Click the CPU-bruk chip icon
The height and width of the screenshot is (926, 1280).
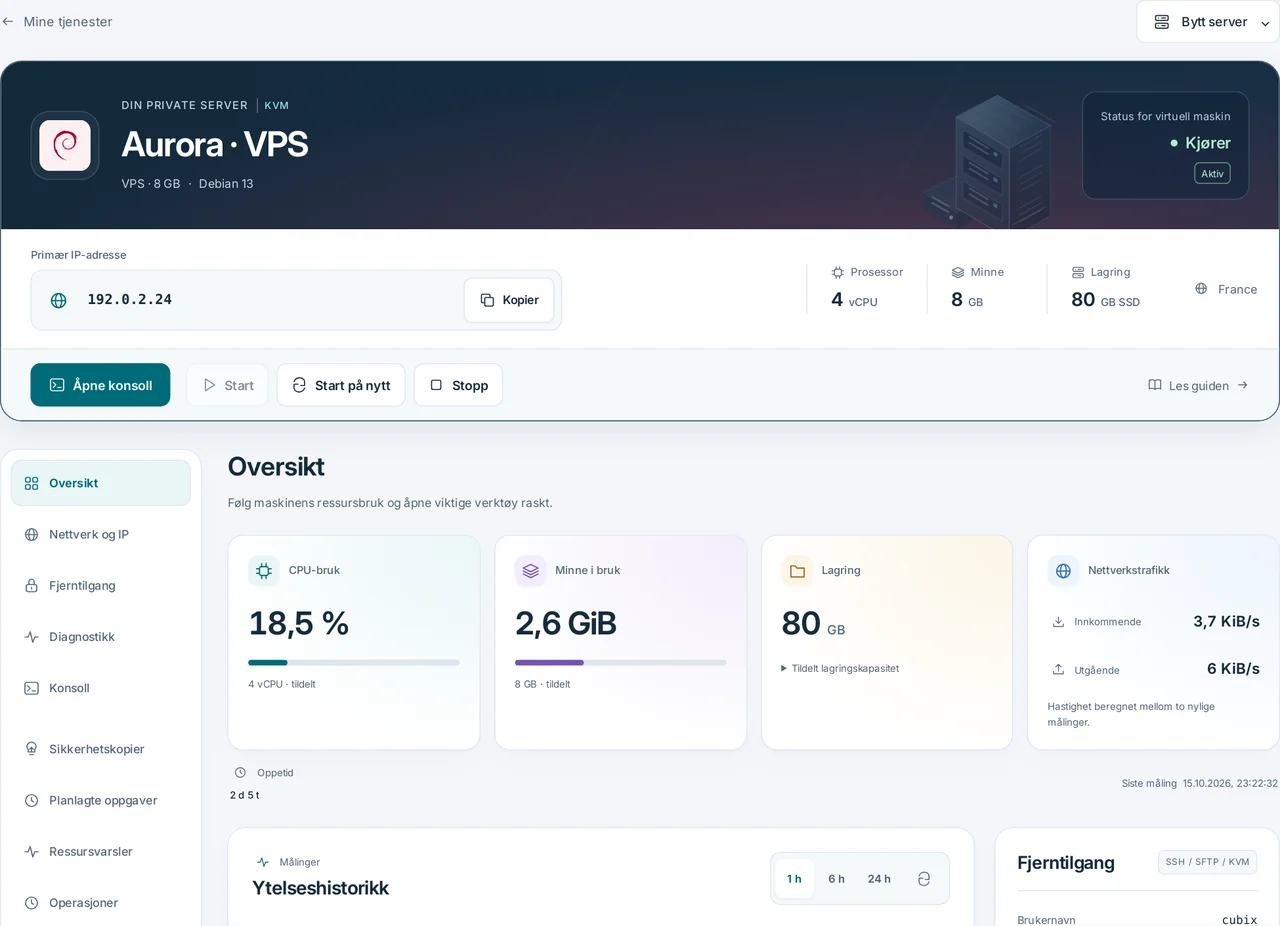pyautogui.click(x=264, y=571)
